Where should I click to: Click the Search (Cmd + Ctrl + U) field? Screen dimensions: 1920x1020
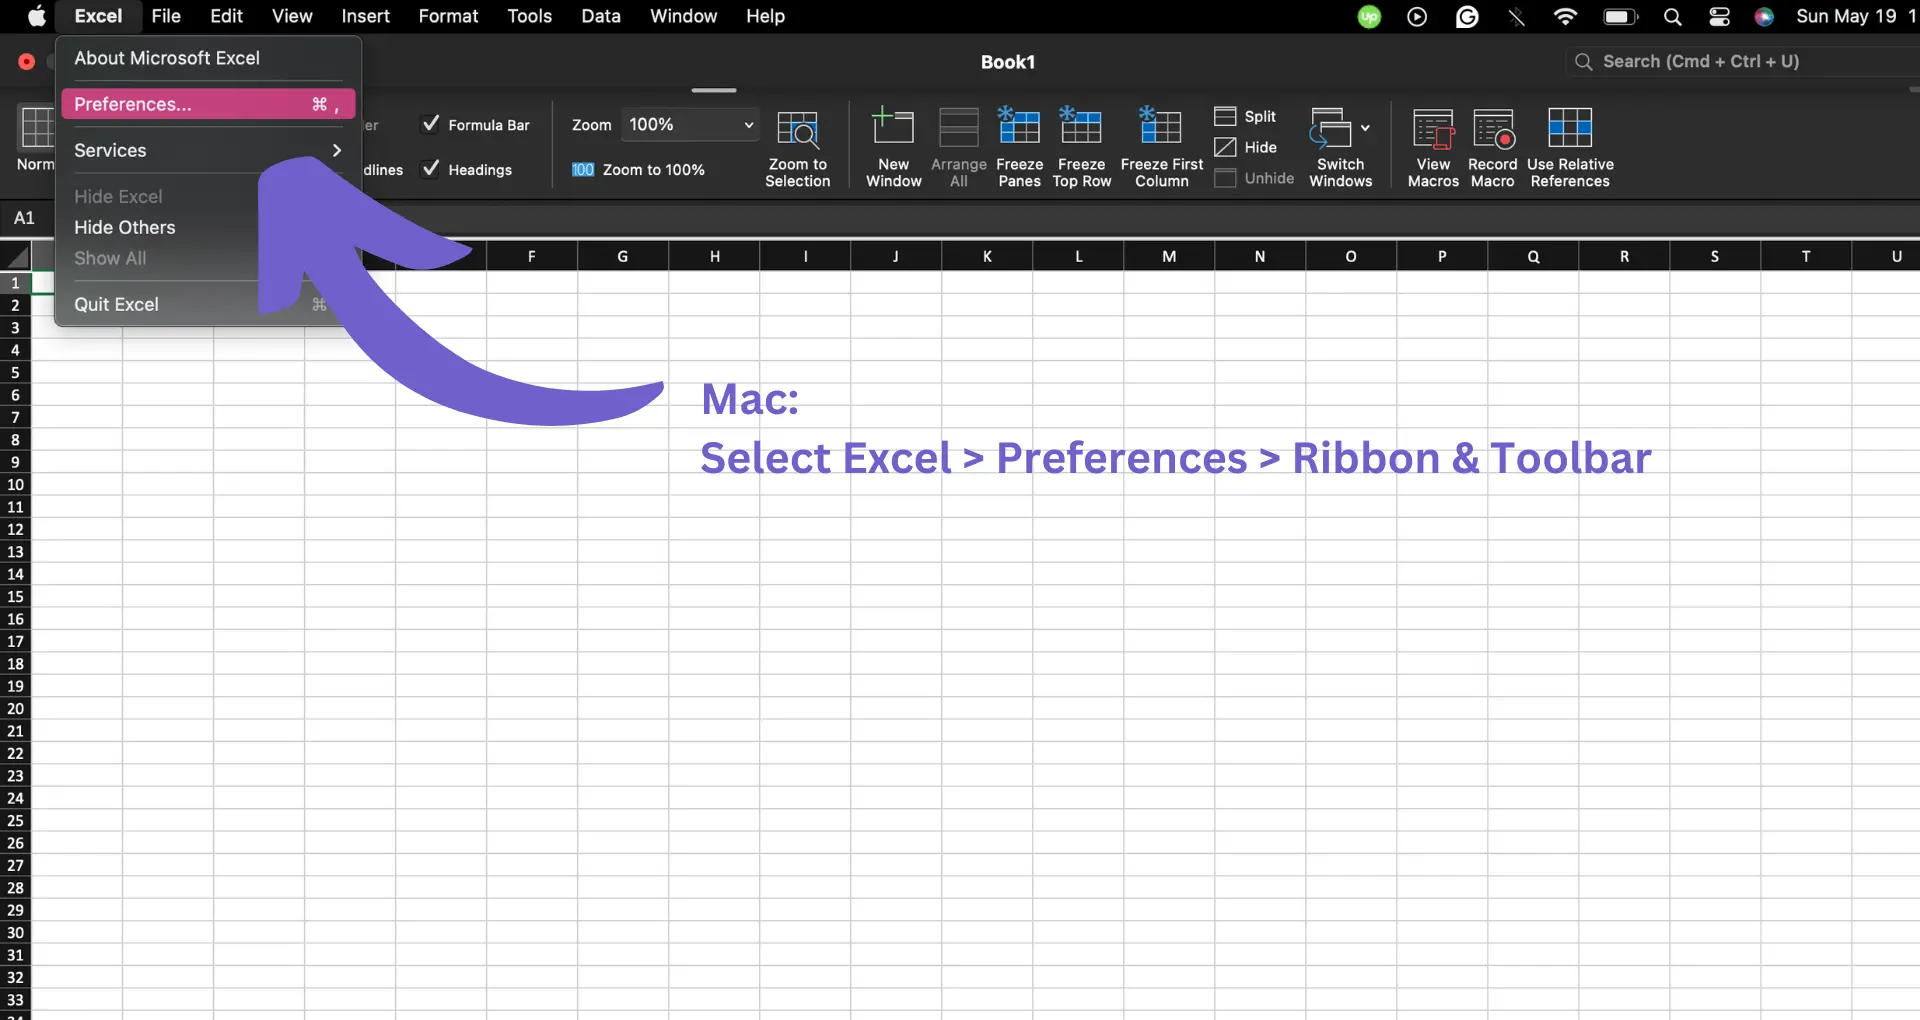1742,61
